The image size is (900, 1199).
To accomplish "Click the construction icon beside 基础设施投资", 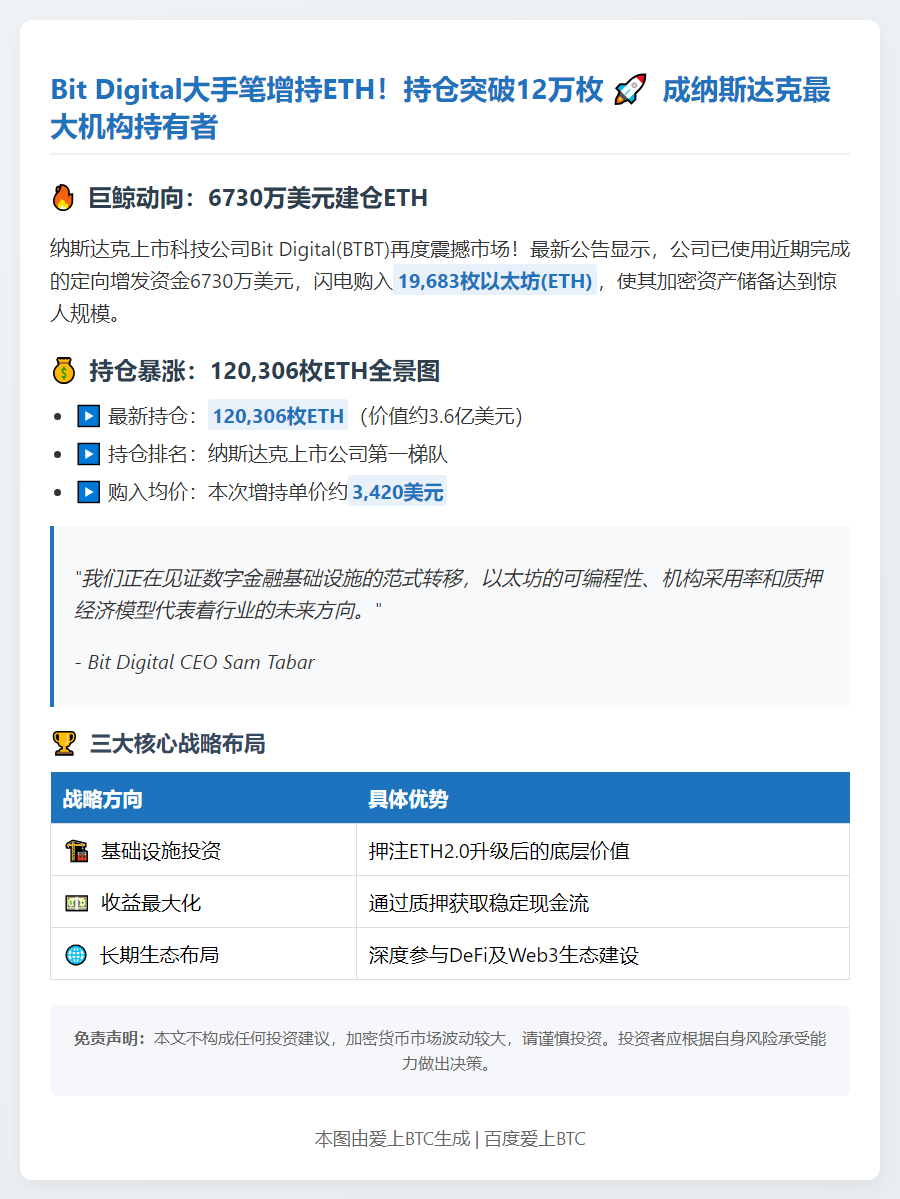I will coord(76,850).
